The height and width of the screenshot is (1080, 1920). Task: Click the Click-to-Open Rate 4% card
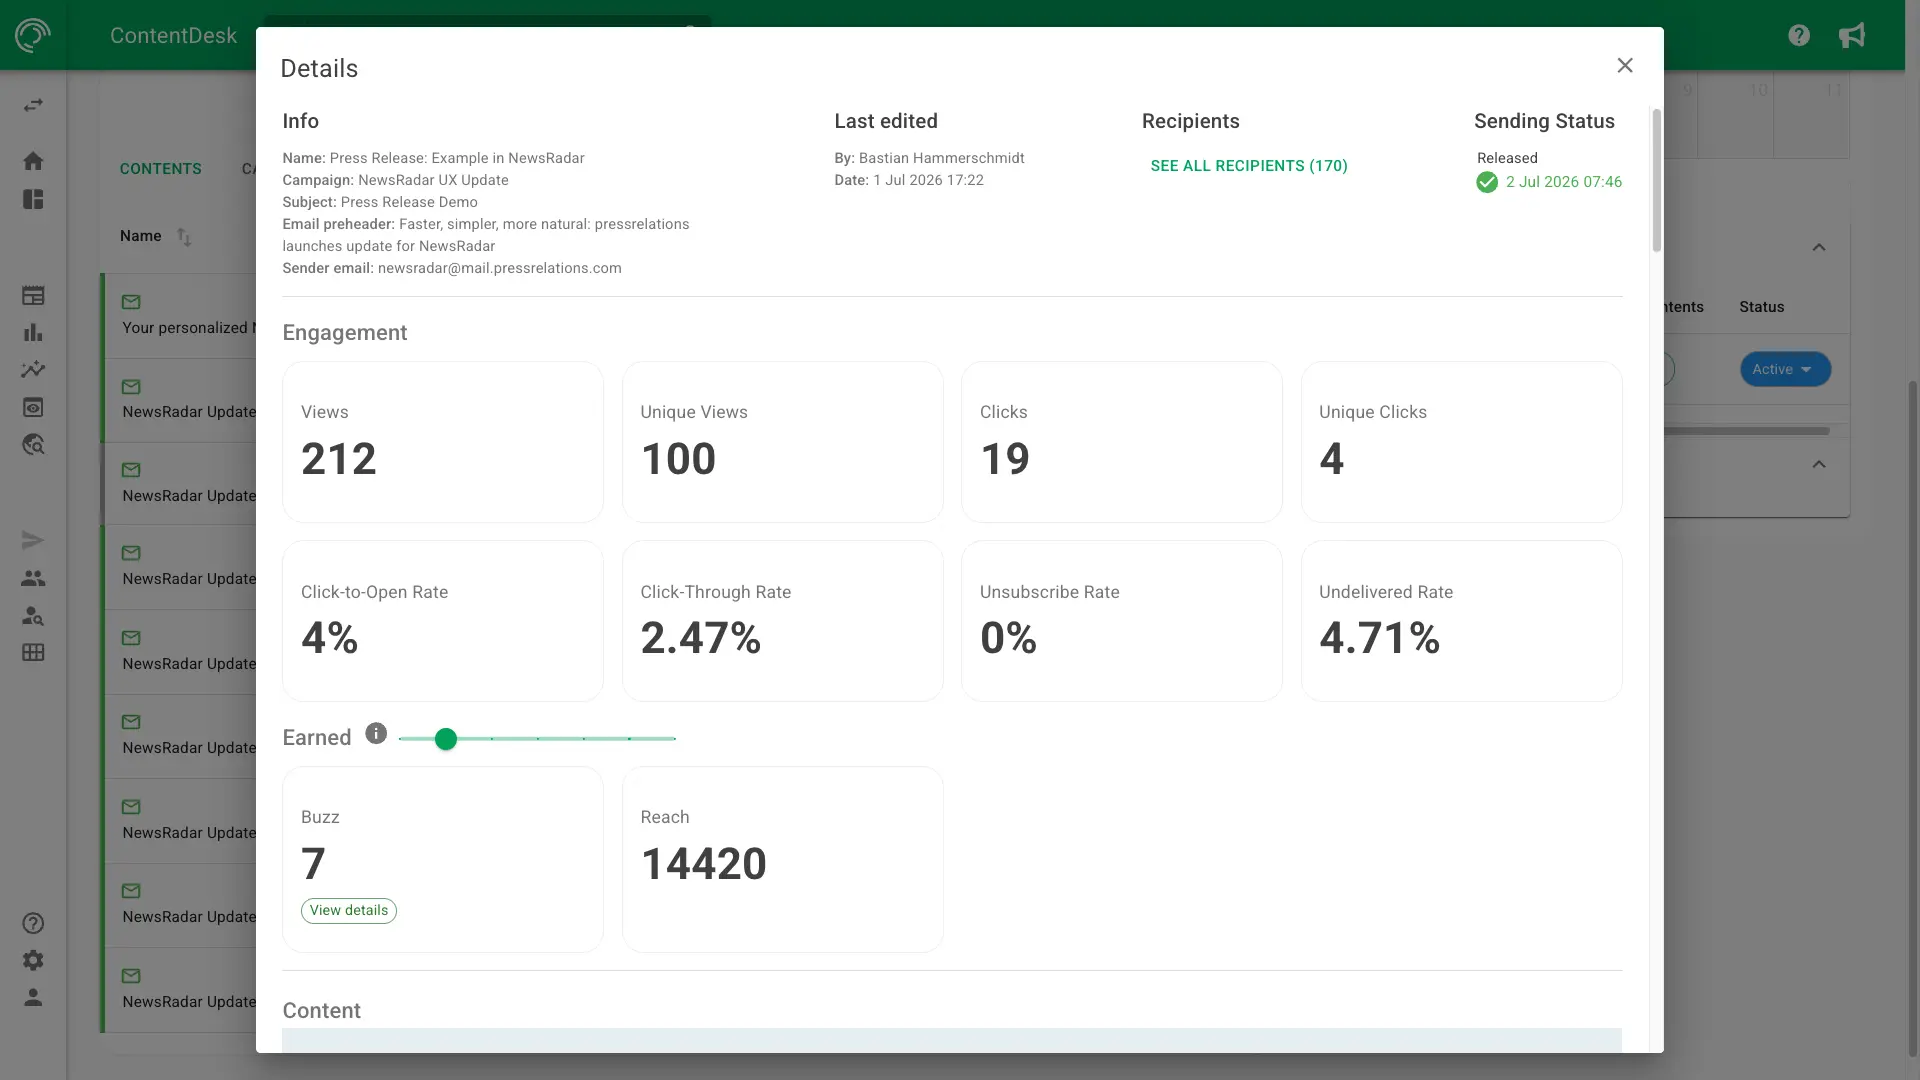443,621
